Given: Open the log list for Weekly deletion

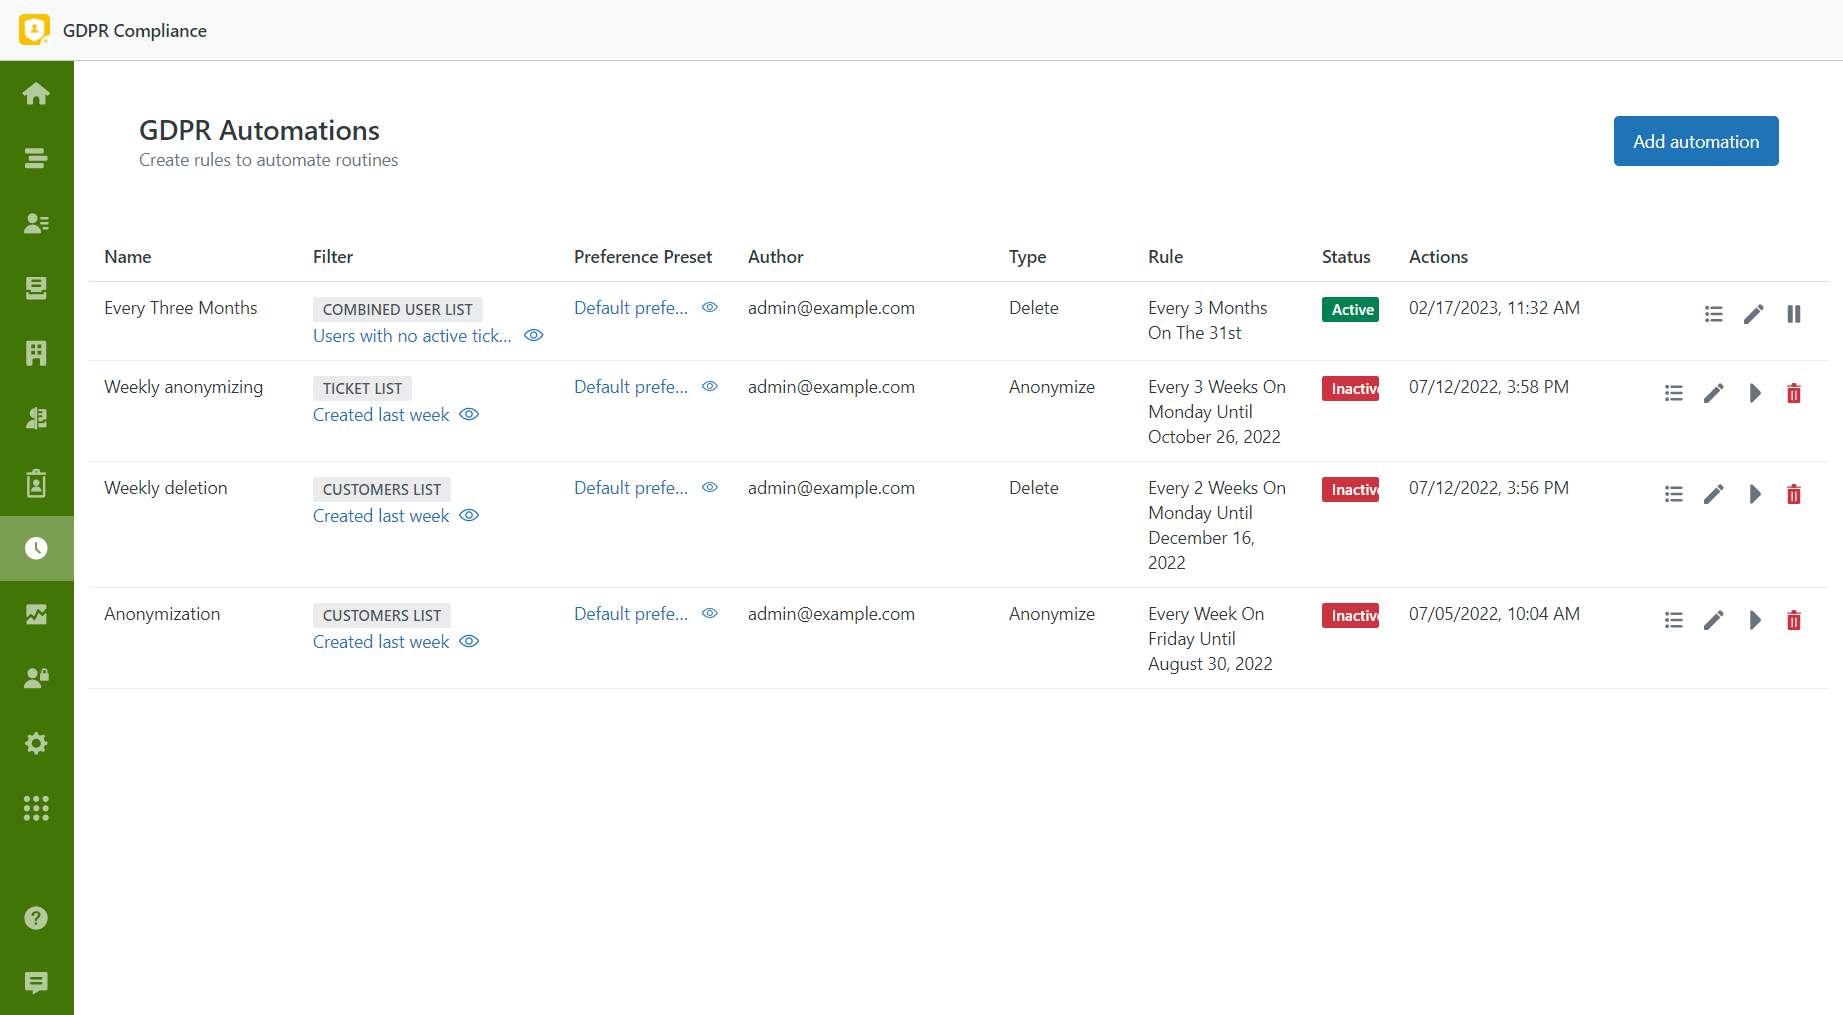Looking at the screenshot, I should (x=1674, y=493).
